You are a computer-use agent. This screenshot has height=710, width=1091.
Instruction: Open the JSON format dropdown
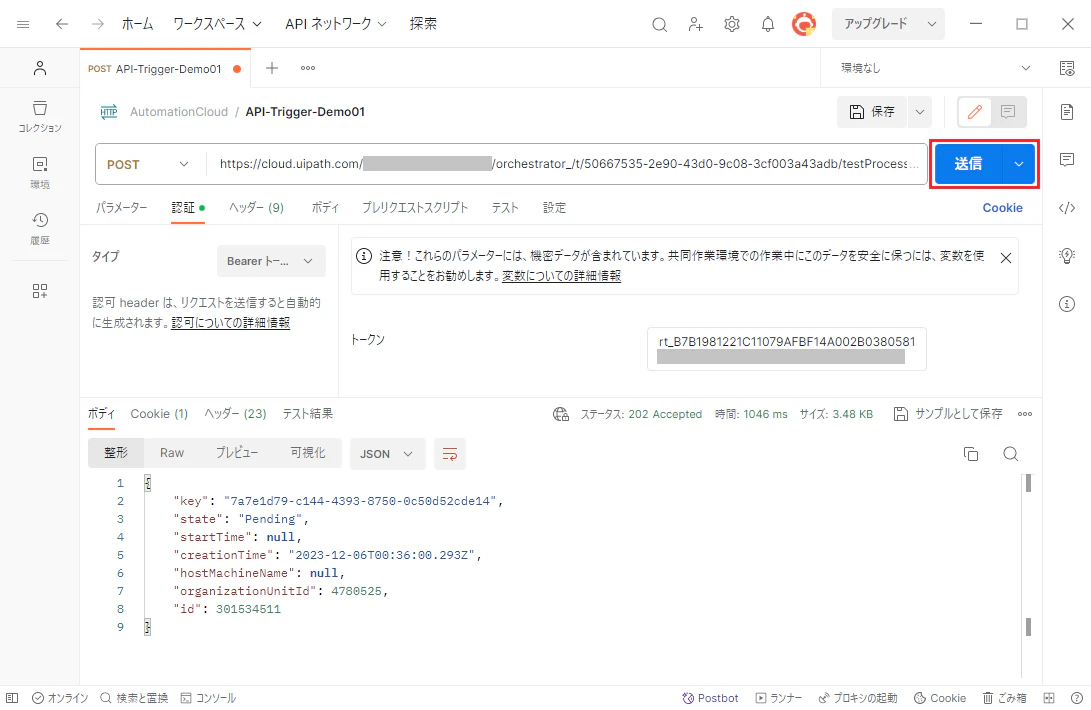click(x=387, y=454)
